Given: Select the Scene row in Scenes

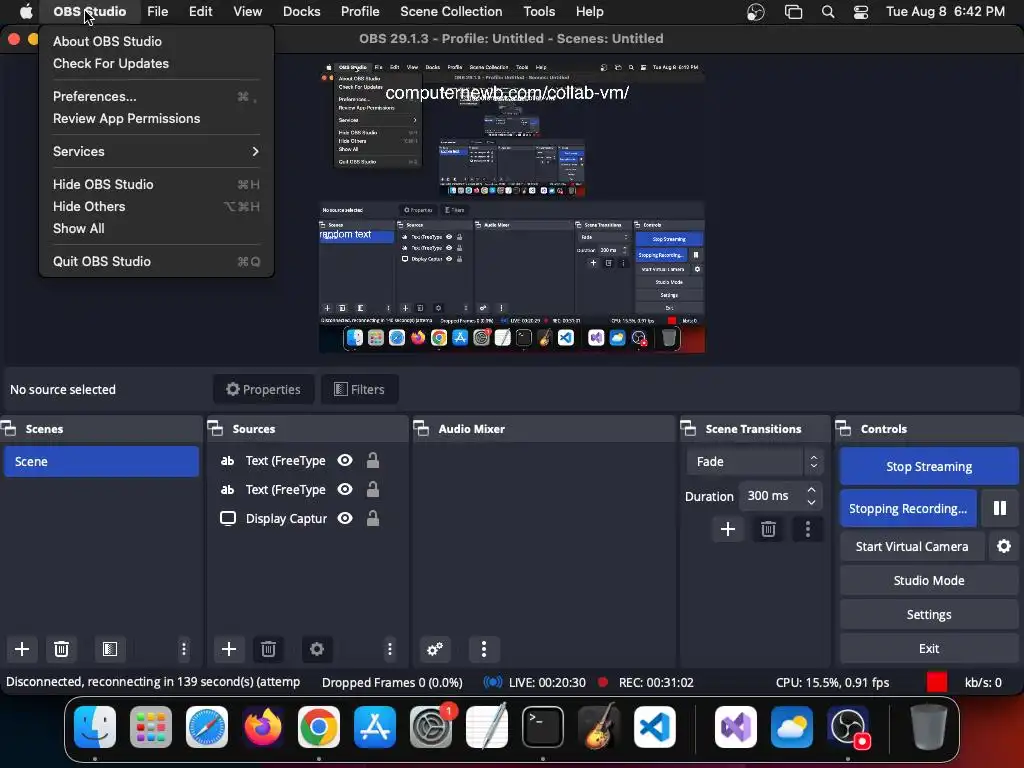Looking at the screenshot, I should coord(101,461).
